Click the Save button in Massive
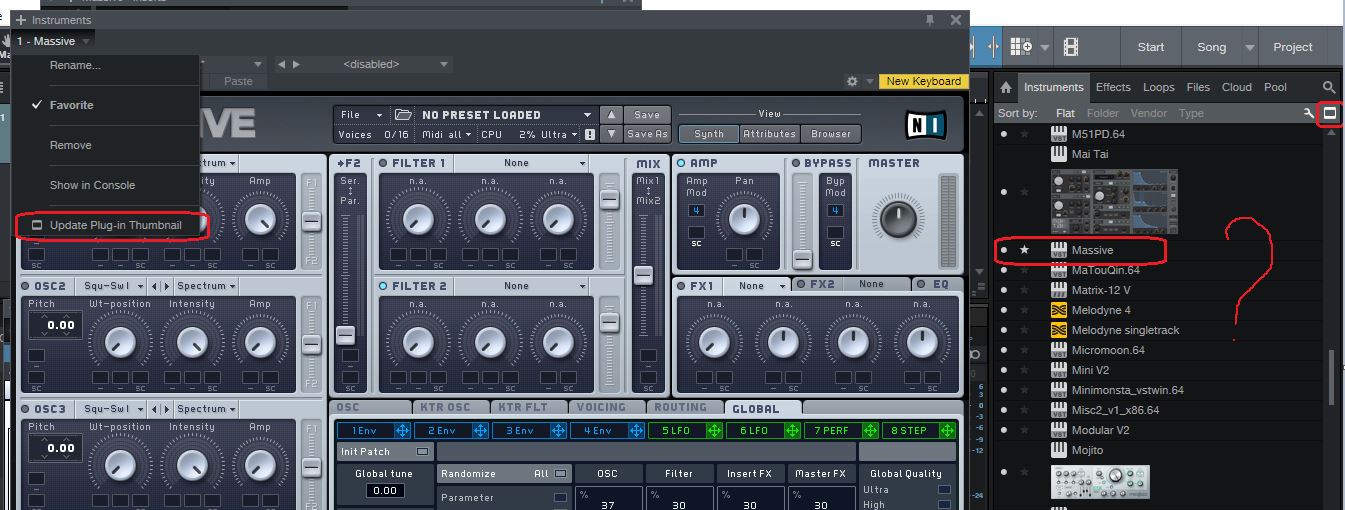This screenshot has height=510, width=1345. (x=647, y=115)
